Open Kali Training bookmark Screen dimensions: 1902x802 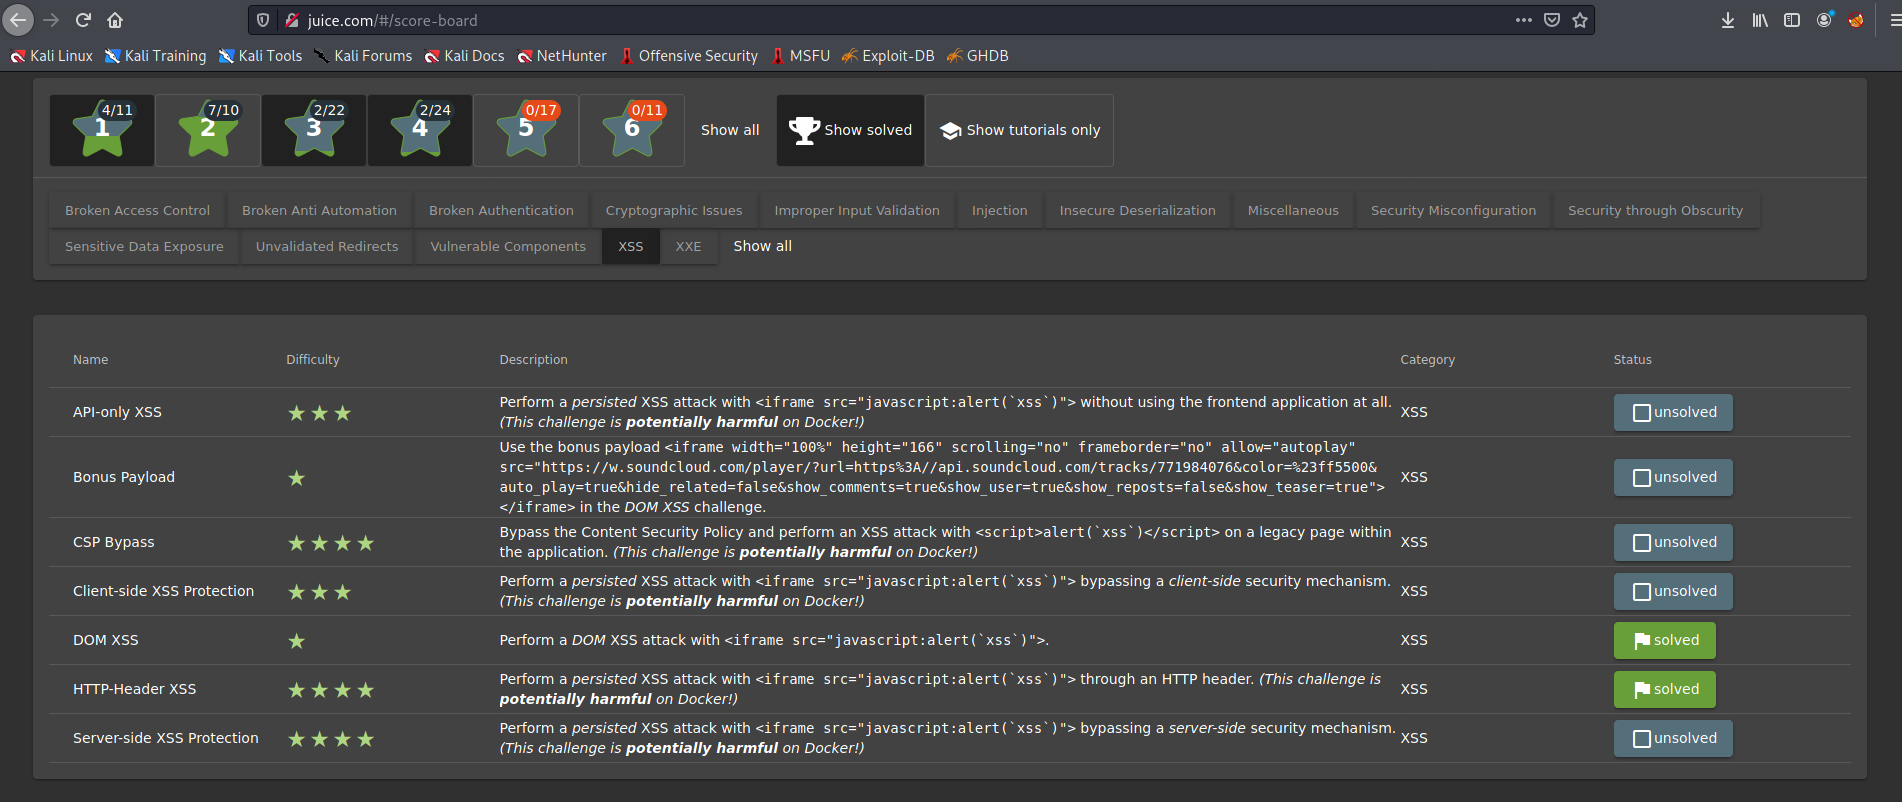[x=156, y=56]
